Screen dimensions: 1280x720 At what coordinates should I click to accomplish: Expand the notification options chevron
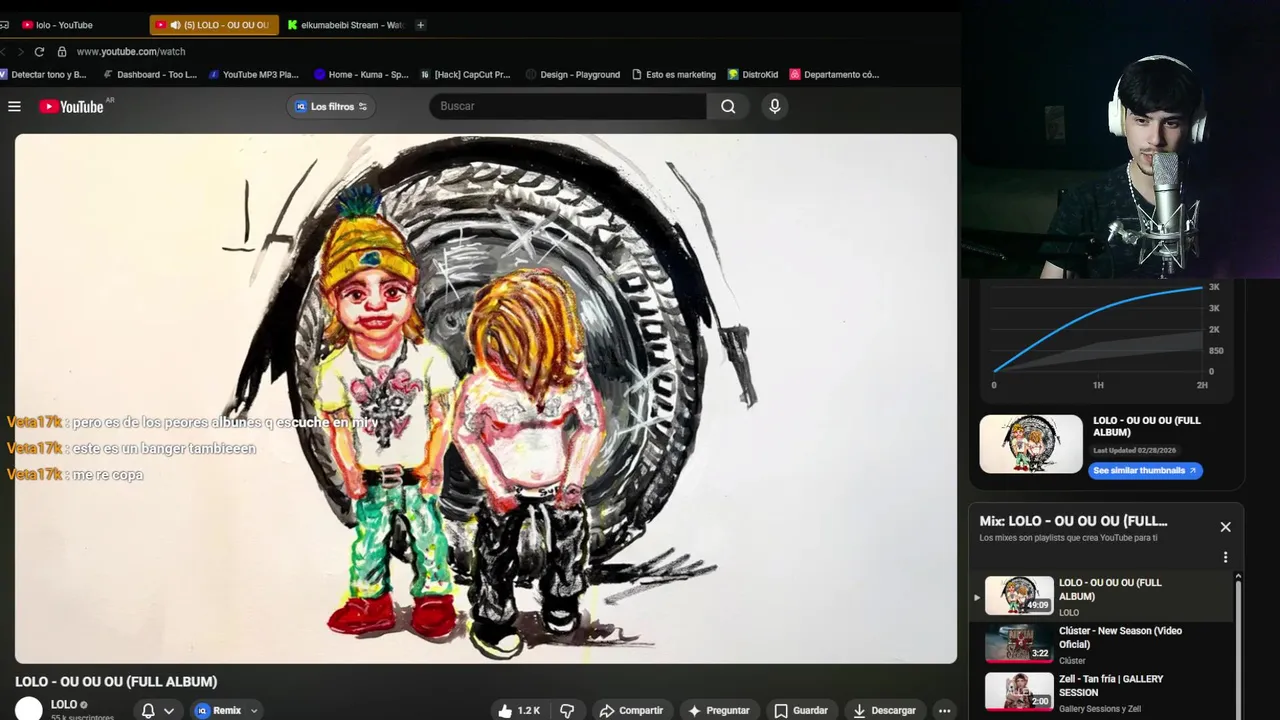point(169,711)
